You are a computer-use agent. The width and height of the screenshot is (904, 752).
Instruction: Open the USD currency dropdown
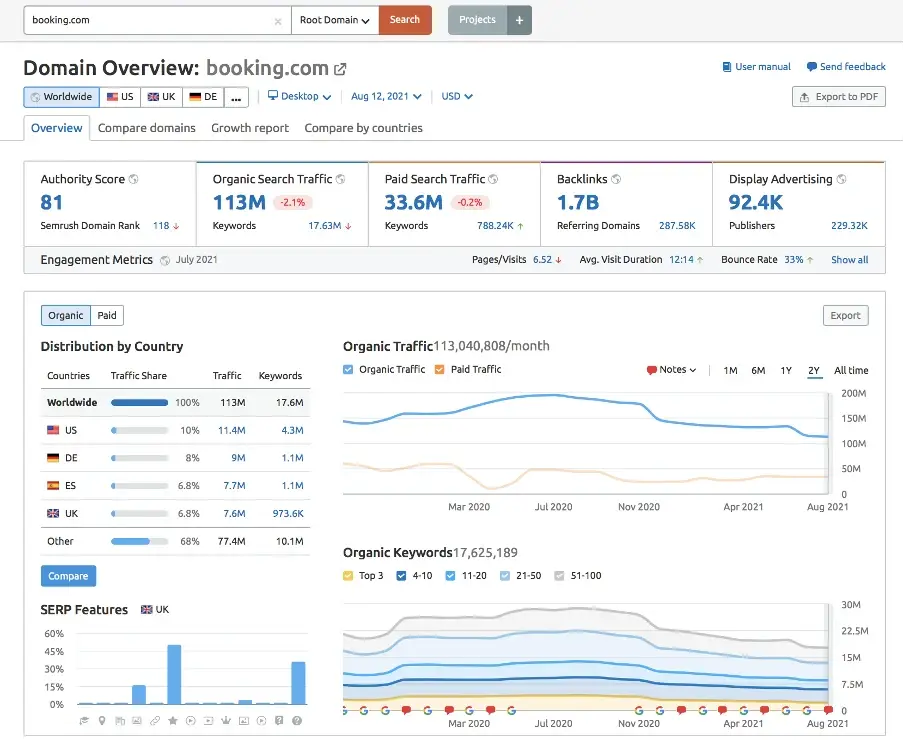(456, 96)
